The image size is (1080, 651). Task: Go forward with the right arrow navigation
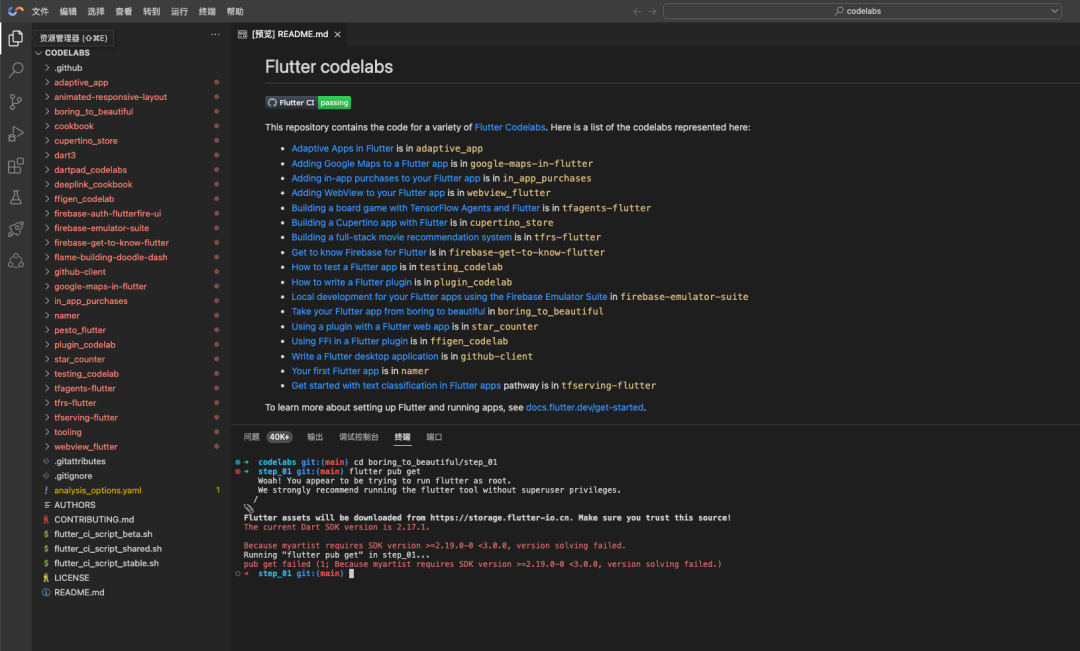[652, 11]
